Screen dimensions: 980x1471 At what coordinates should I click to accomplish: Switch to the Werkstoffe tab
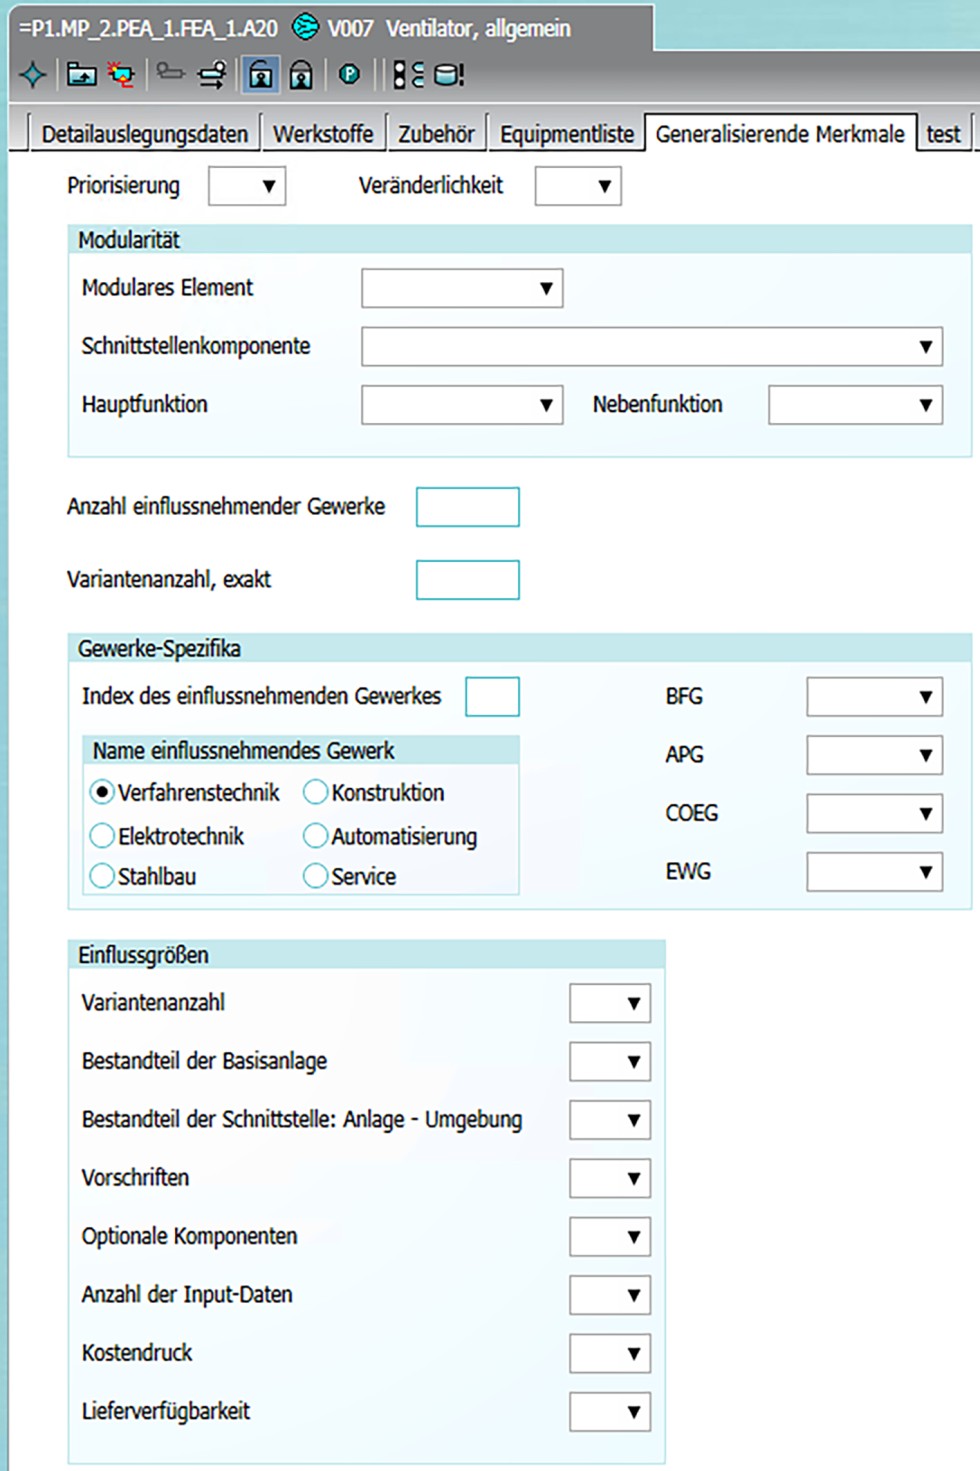[323, 134]
